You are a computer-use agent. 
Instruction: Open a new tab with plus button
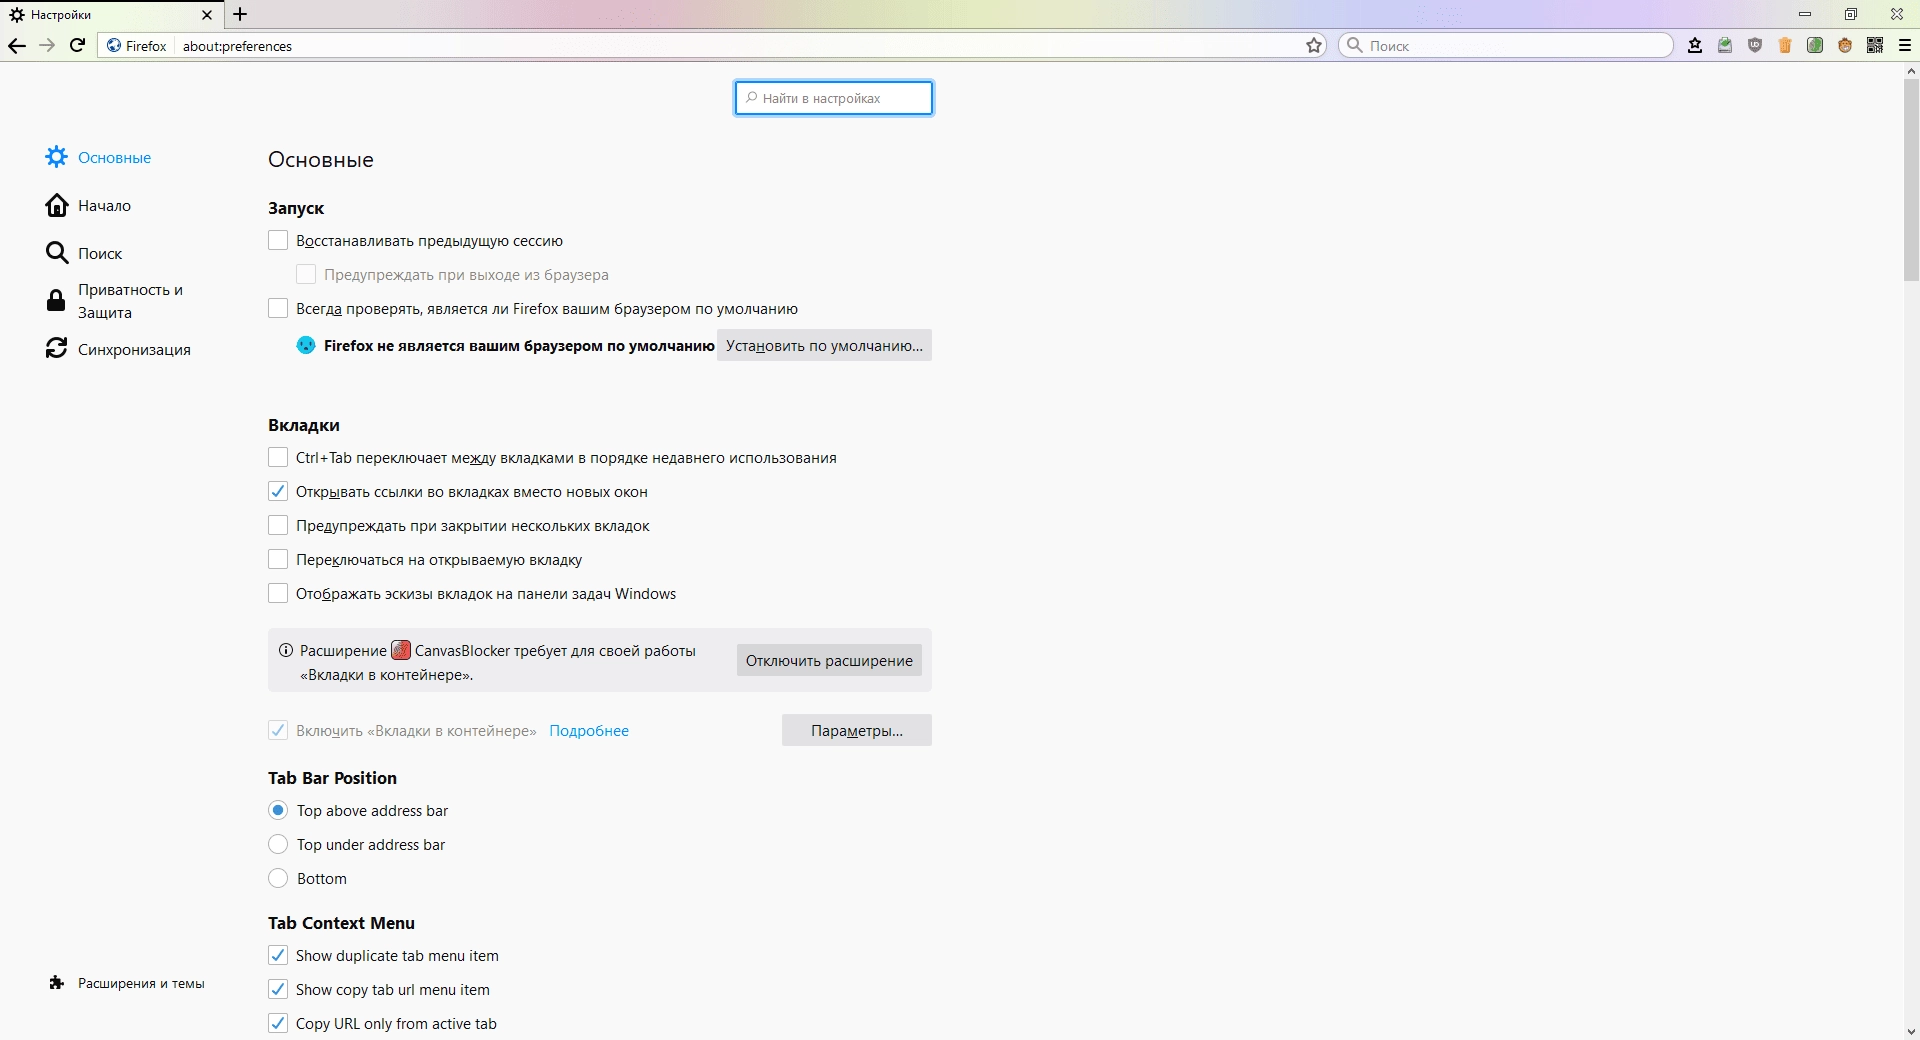coord(240,14)
